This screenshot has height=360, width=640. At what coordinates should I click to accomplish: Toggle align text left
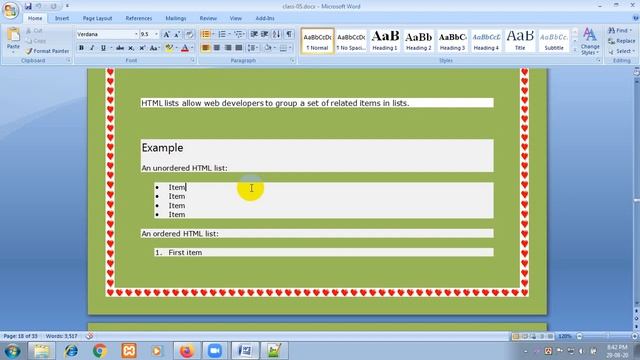click(x=206, y=48)
